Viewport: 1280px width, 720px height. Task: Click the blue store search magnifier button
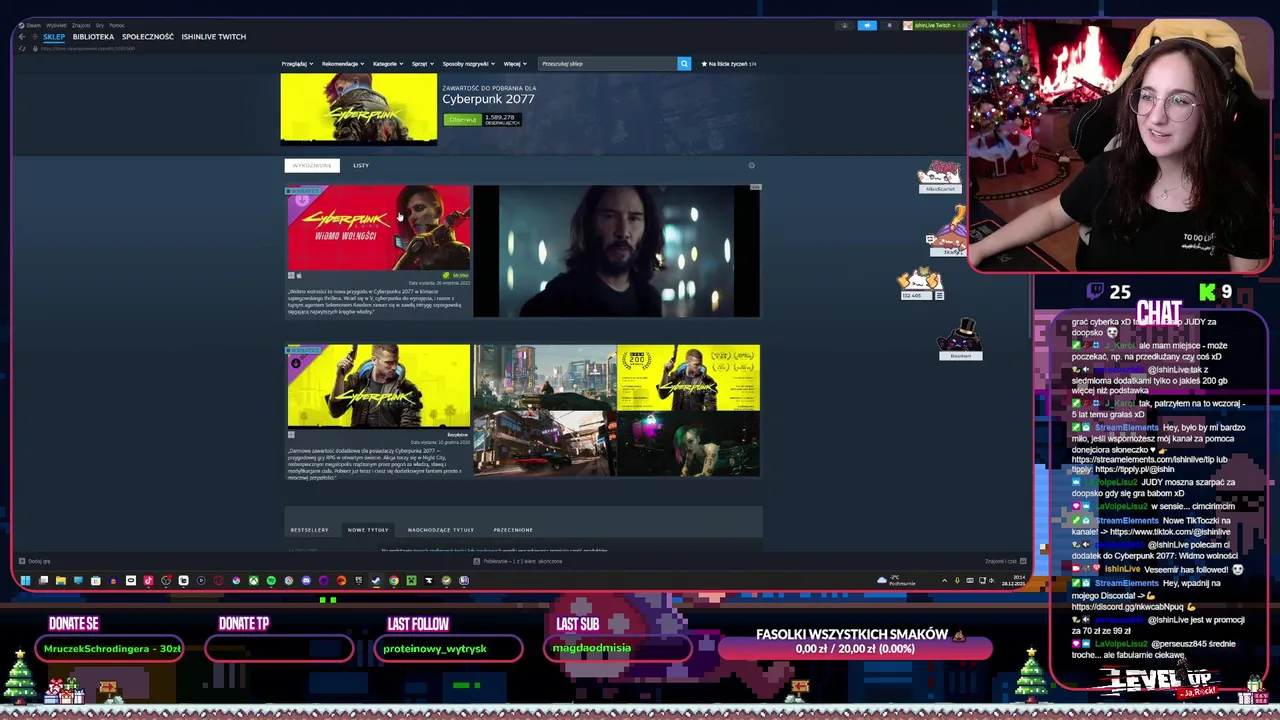pyautogui.click(x=684, y=63)
